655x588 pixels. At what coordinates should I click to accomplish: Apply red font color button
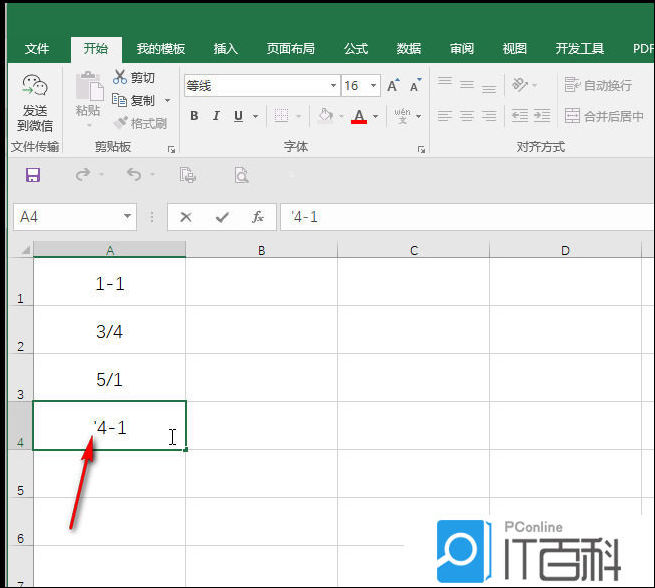359,116
